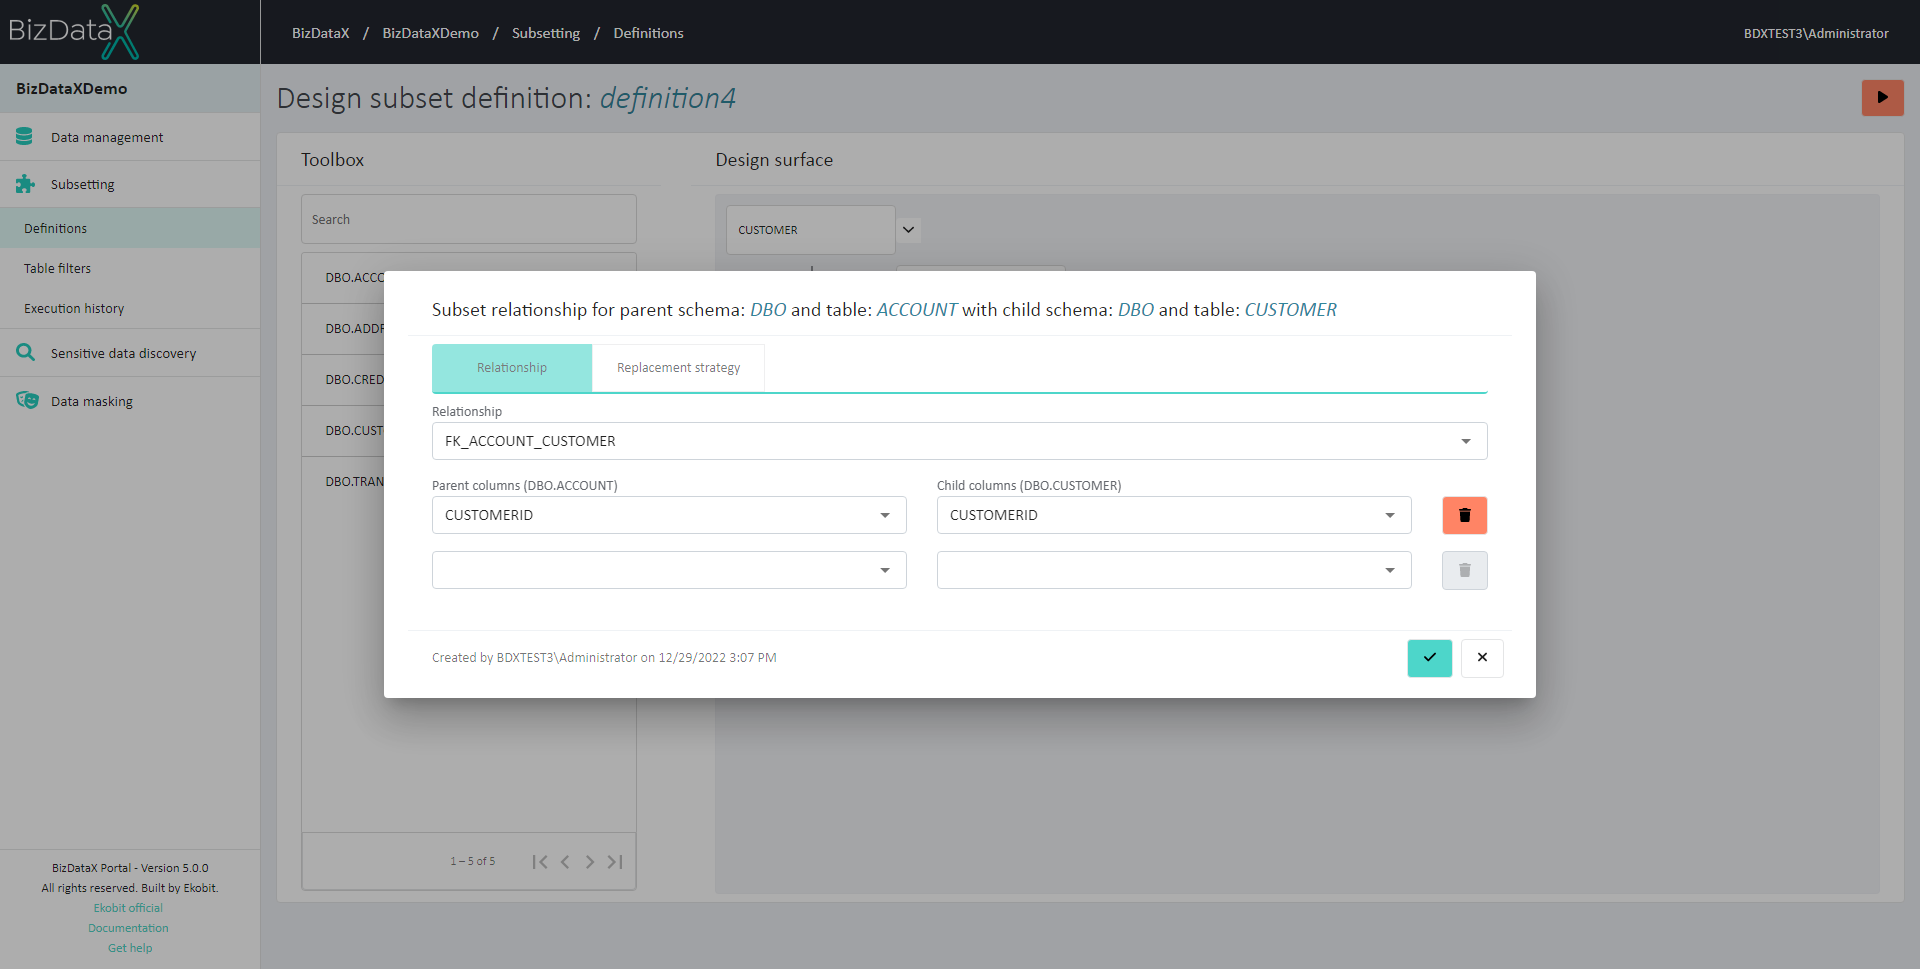Click BizDataXDemo project header in sidebar
The width and height of the screenshot is (1920, 969).
(130, 88)
